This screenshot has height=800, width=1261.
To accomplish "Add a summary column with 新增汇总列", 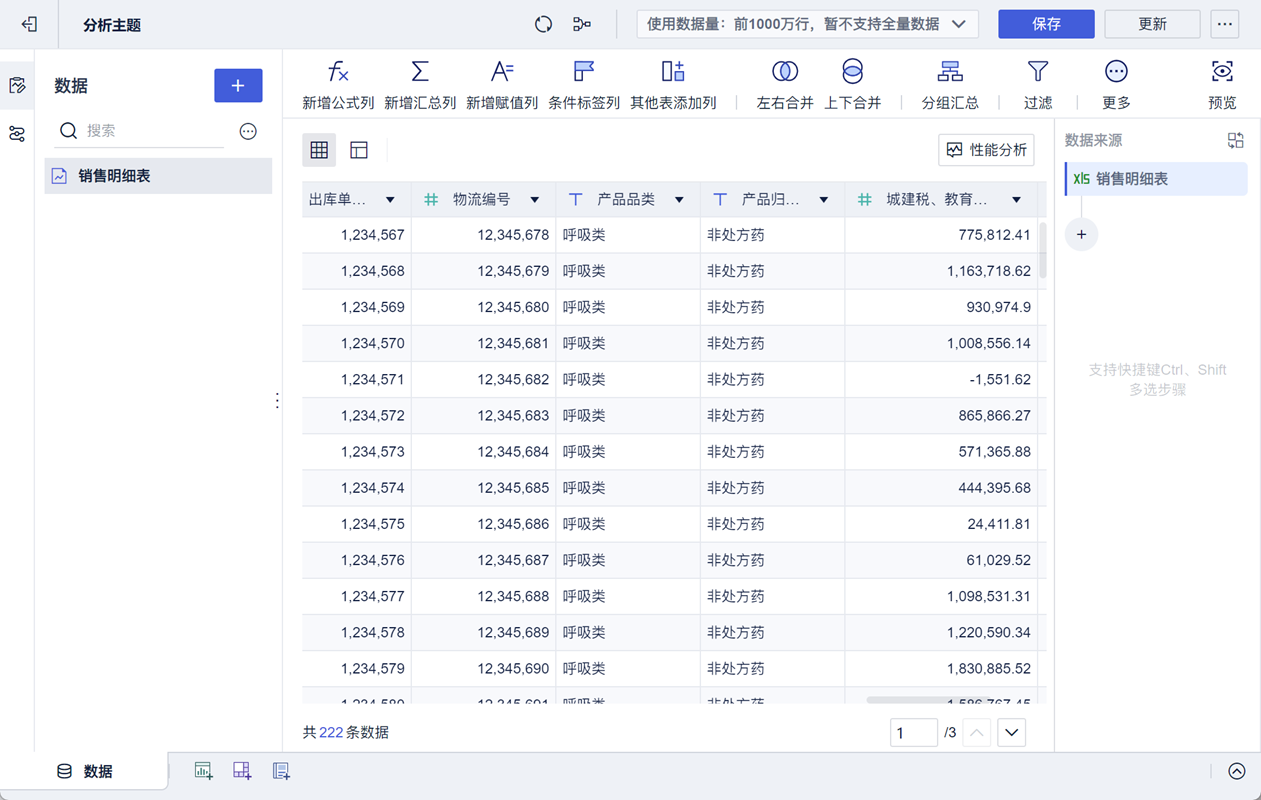I will tap(420, 72).
